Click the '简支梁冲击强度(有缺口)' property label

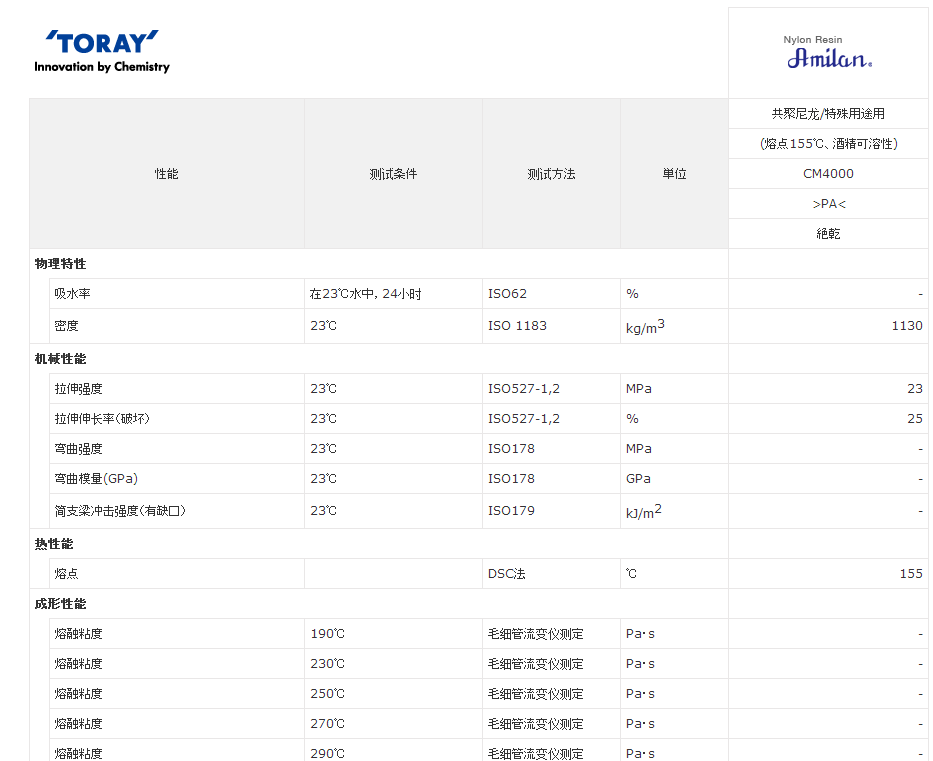[120, 511]
